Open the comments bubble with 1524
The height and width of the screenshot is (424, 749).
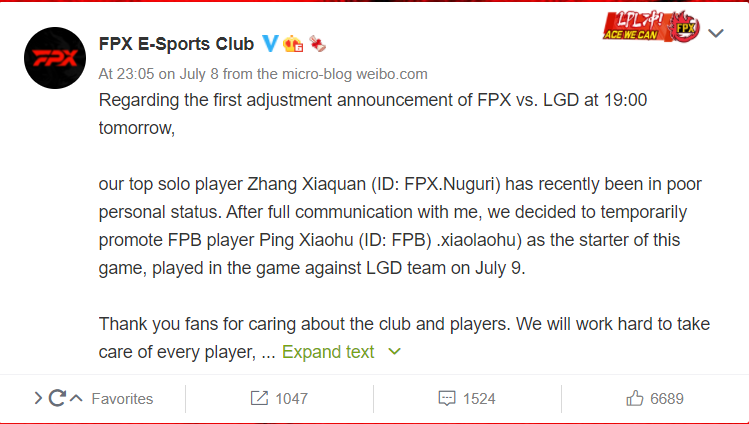click(x=467, y=399)
